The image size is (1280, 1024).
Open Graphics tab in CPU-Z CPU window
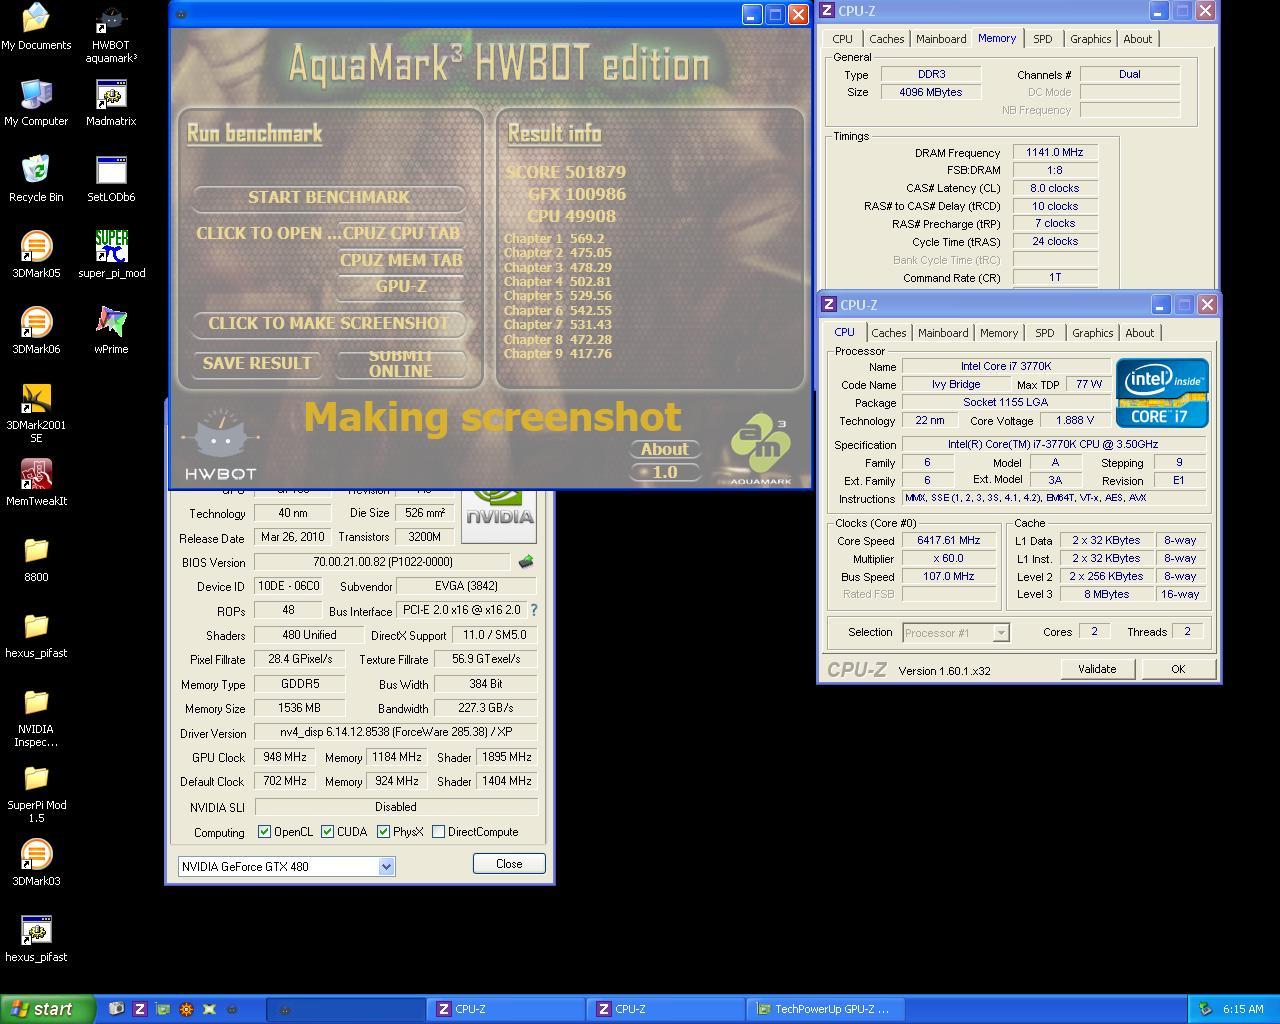[1092, 333]
